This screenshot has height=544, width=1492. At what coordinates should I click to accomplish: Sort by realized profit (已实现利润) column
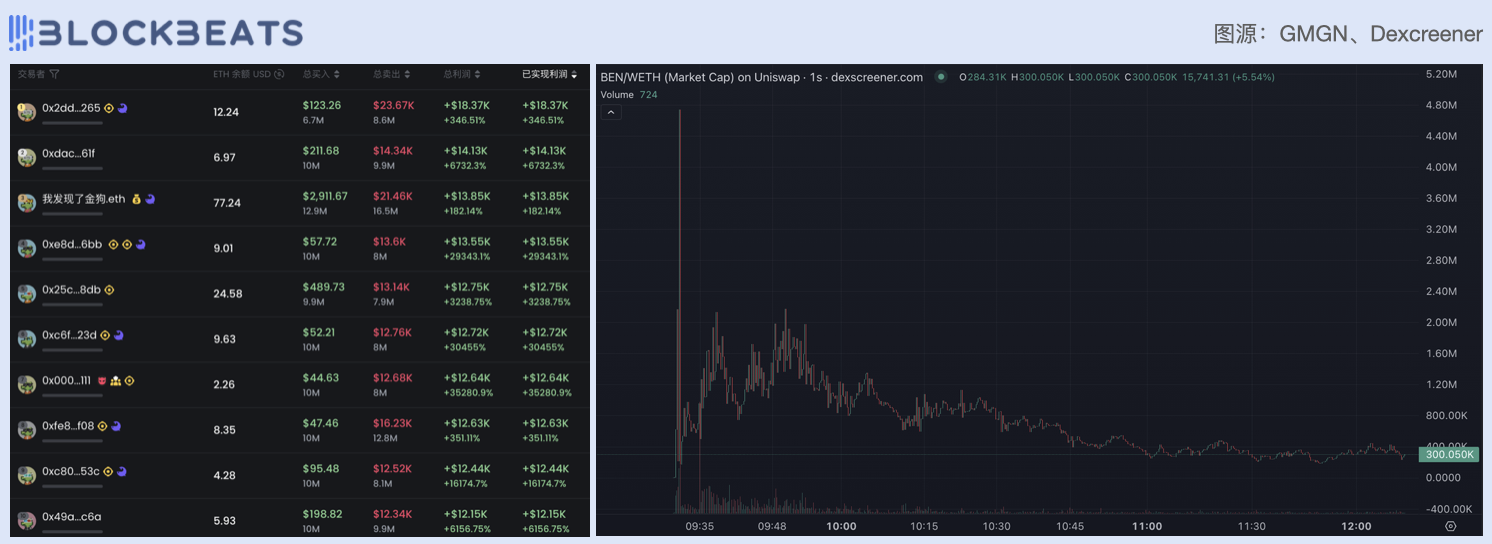tap(574, 74)
